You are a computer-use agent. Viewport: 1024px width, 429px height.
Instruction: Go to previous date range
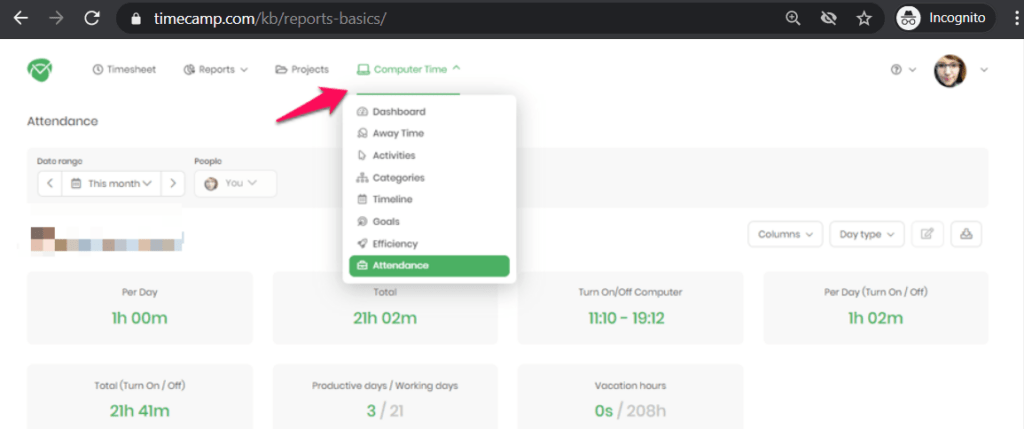(x=50, y=183)
